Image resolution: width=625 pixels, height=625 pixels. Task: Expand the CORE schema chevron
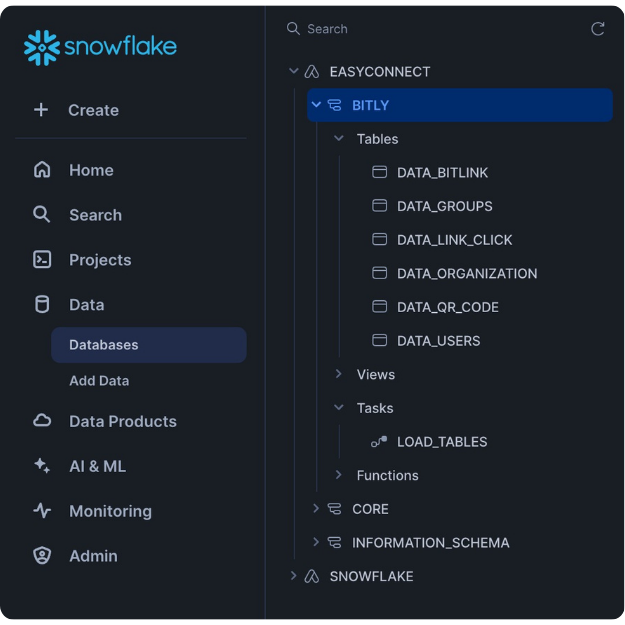316,508
